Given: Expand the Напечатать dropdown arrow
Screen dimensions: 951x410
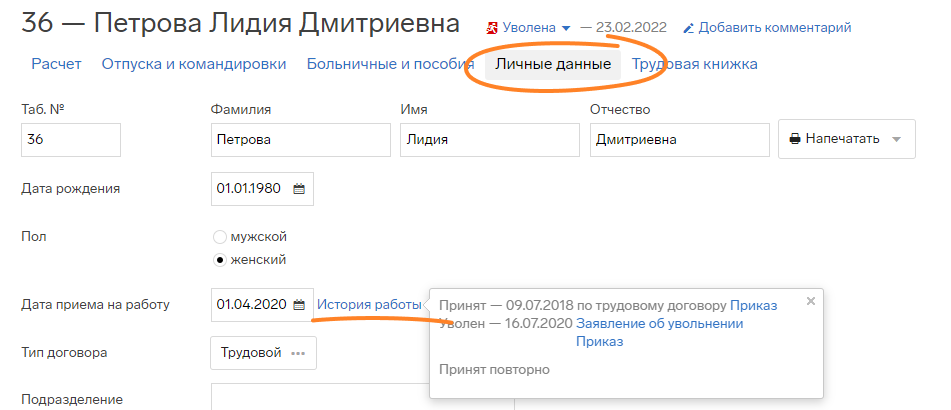Looking at the screenshot, I should tap(896, 139).
